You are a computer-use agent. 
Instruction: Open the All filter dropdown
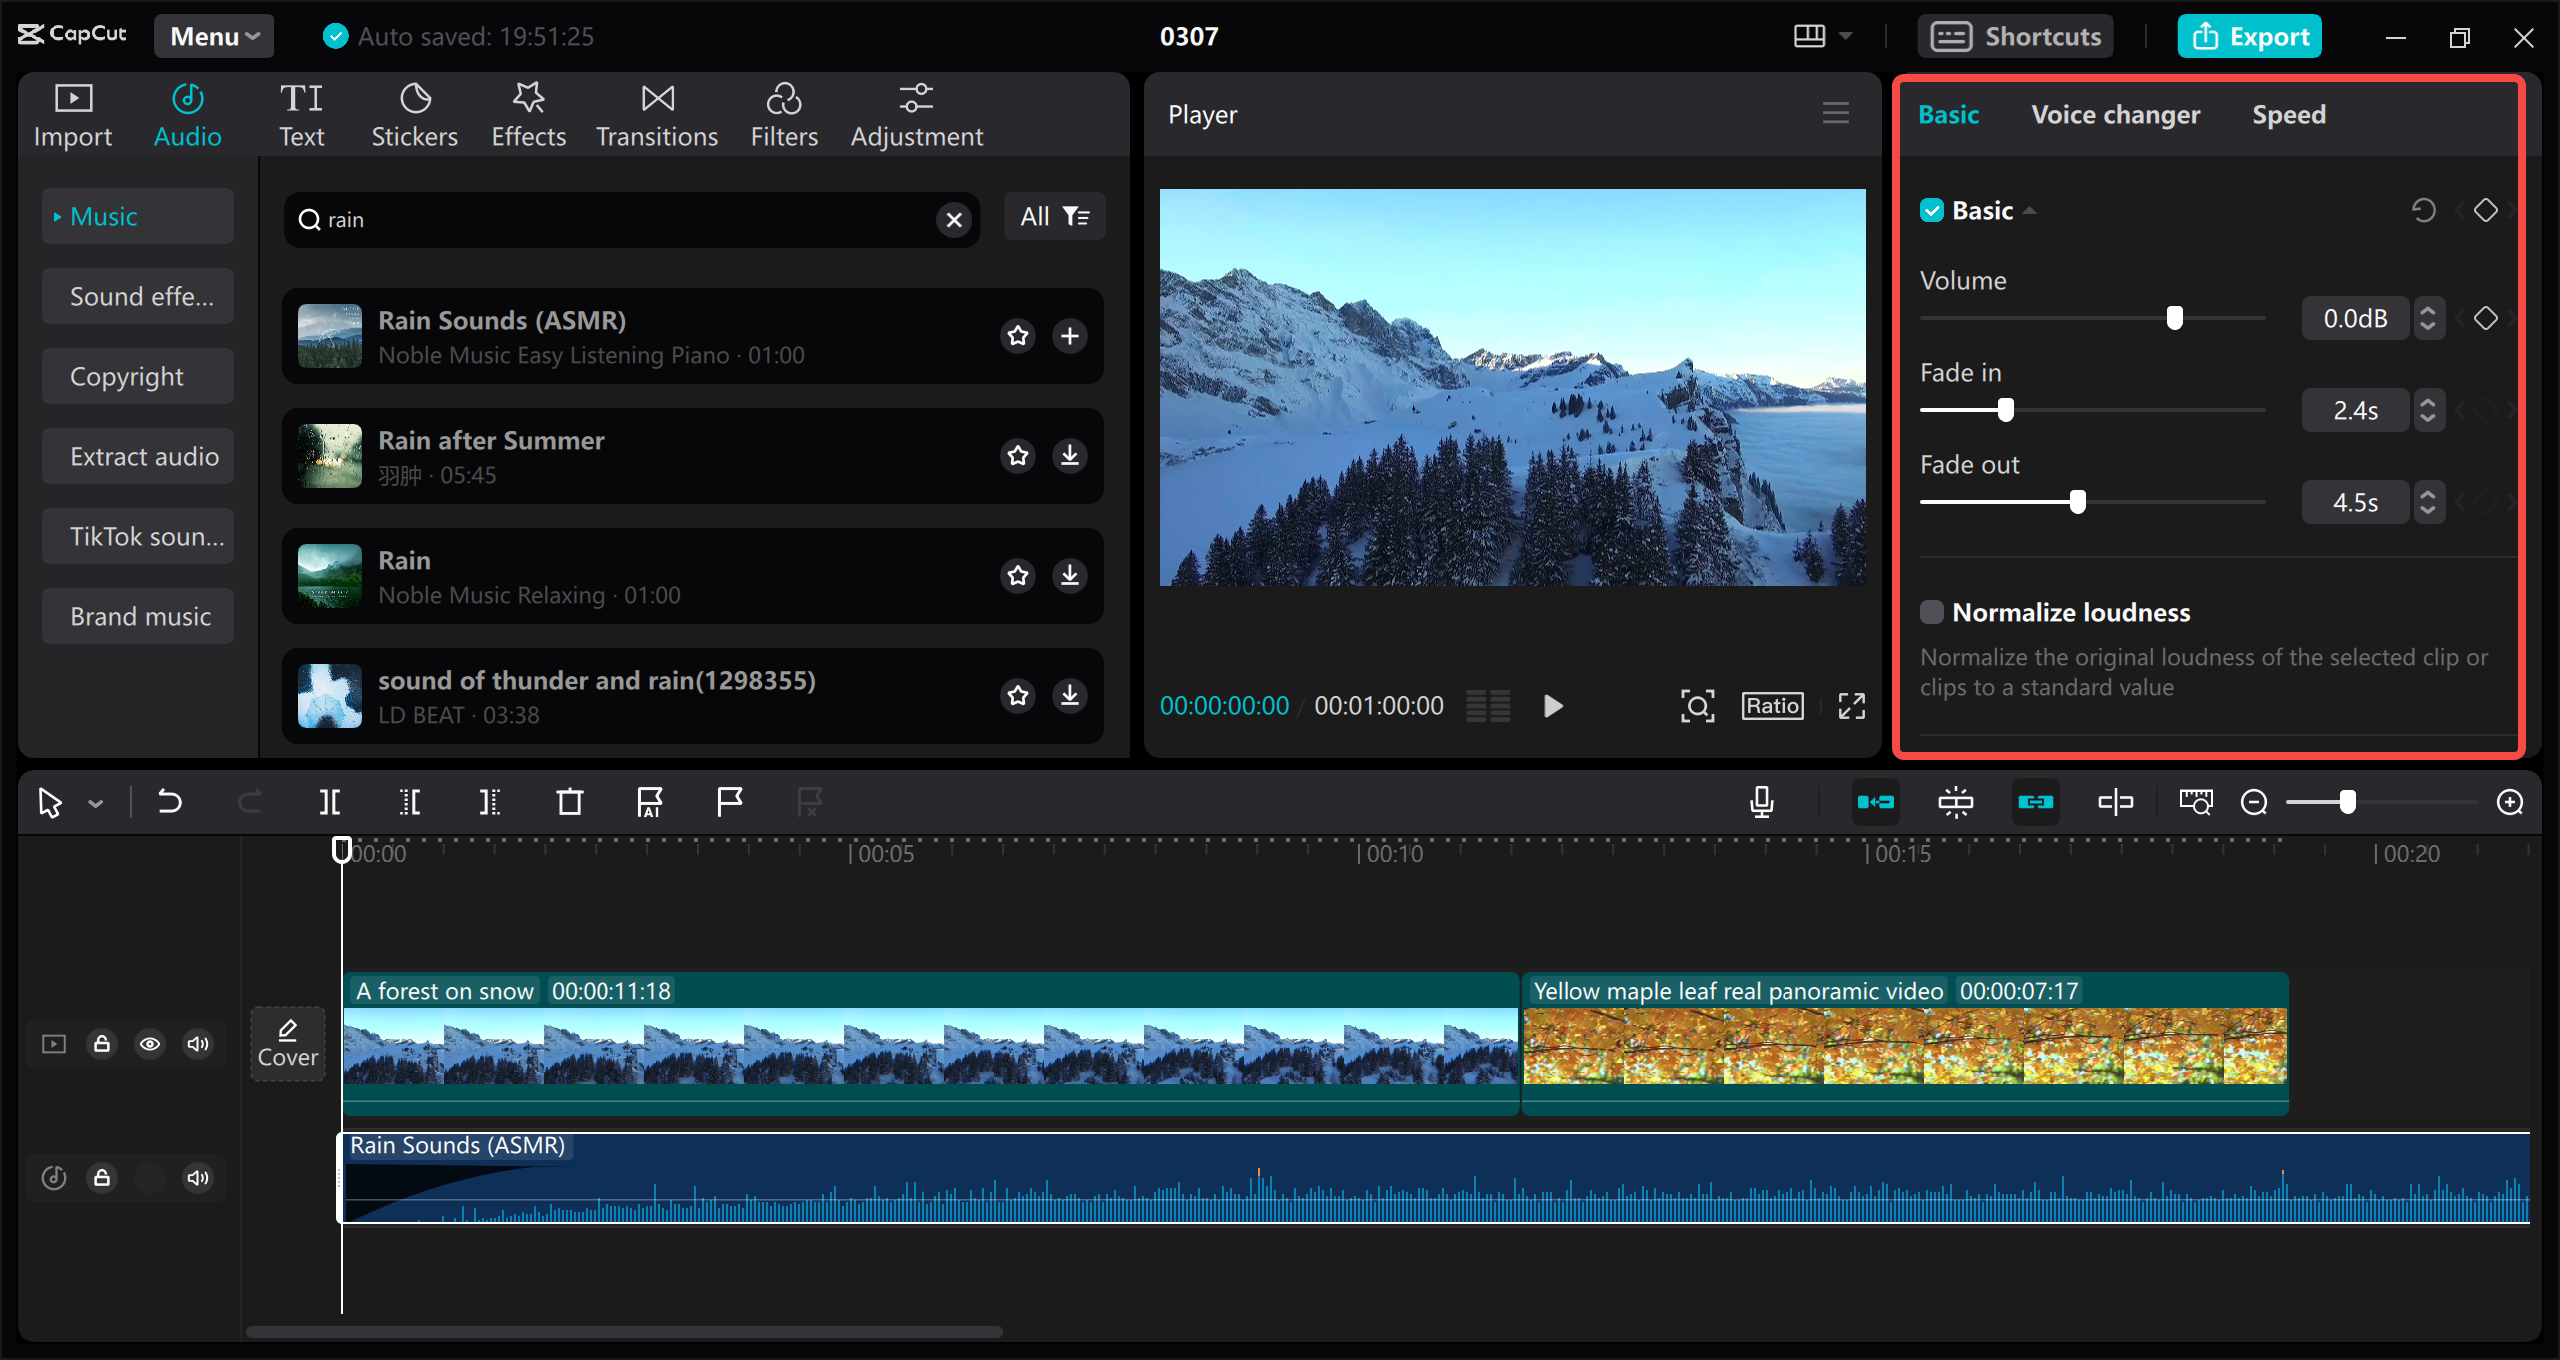tap(1054, 217)
